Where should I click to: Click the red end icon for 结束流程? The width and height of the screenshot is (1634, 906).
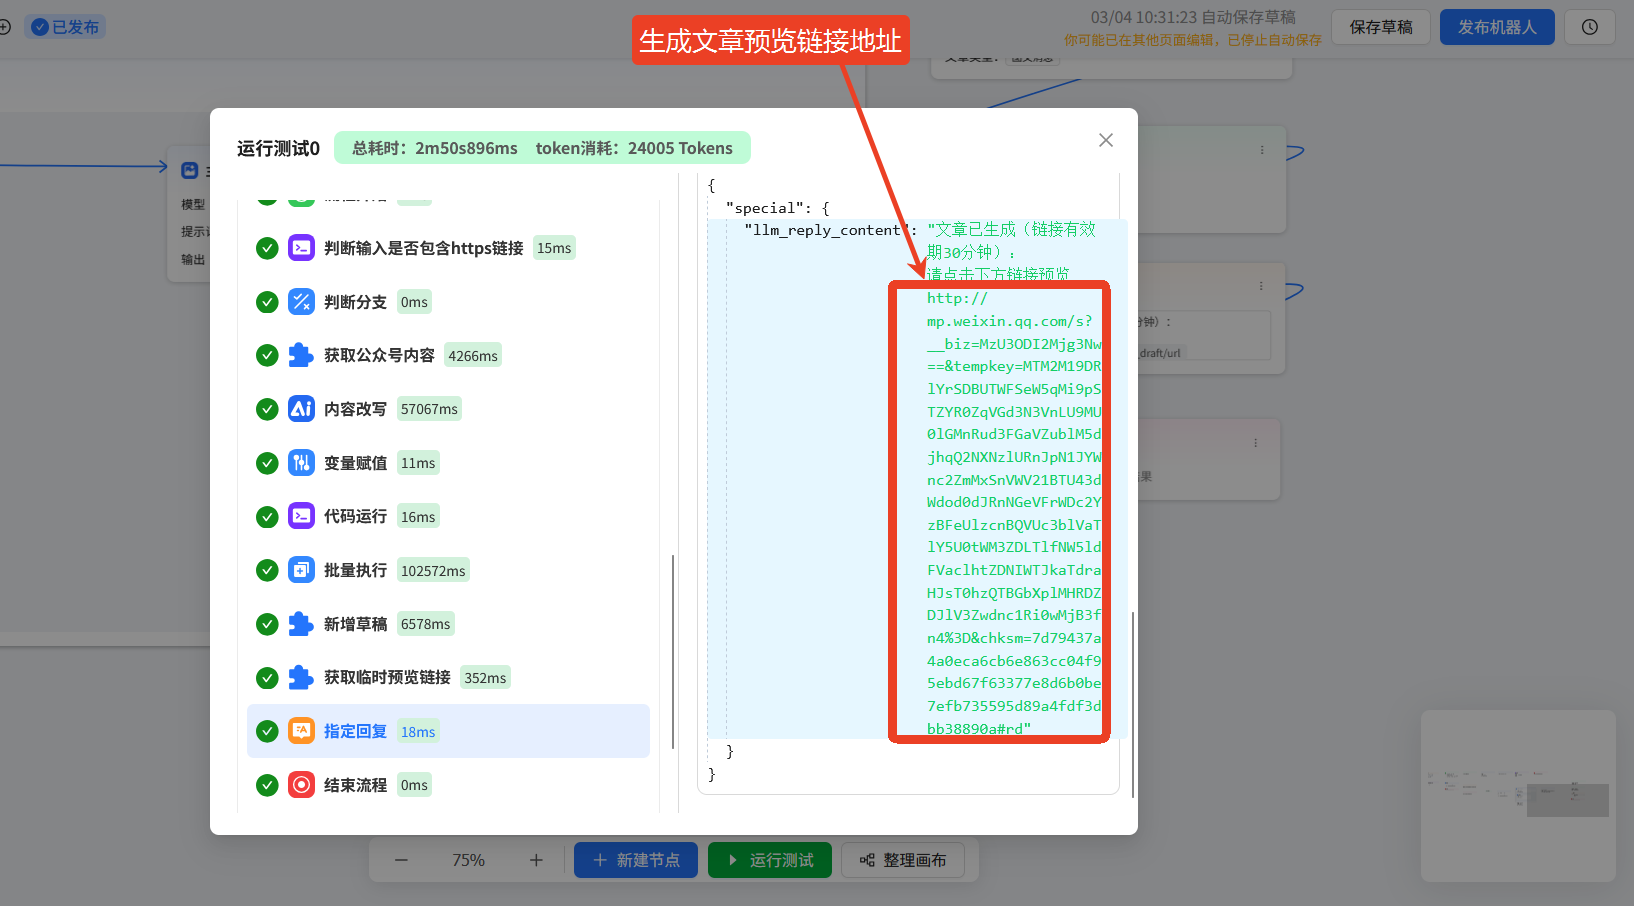pyautogui.click(x=301, y=785)
